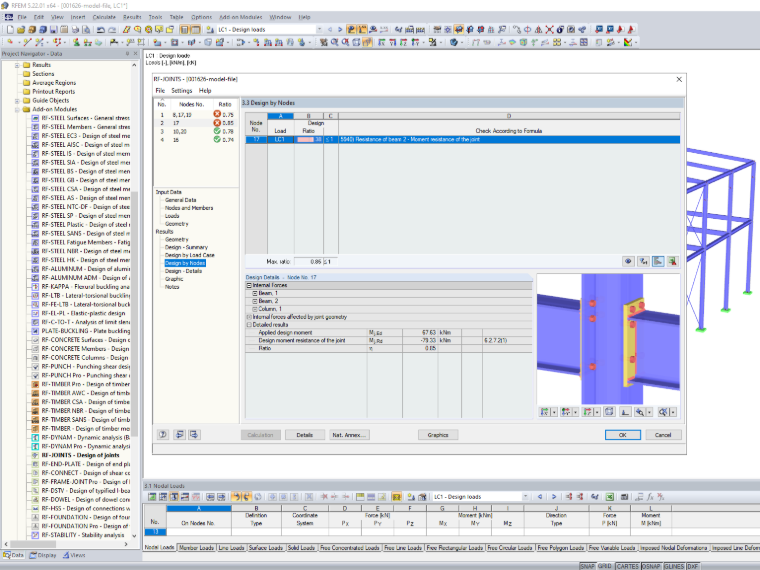760x570 pixels.
Task: Toggle SNAP in the status bar
Action: [x=587, y=566]
